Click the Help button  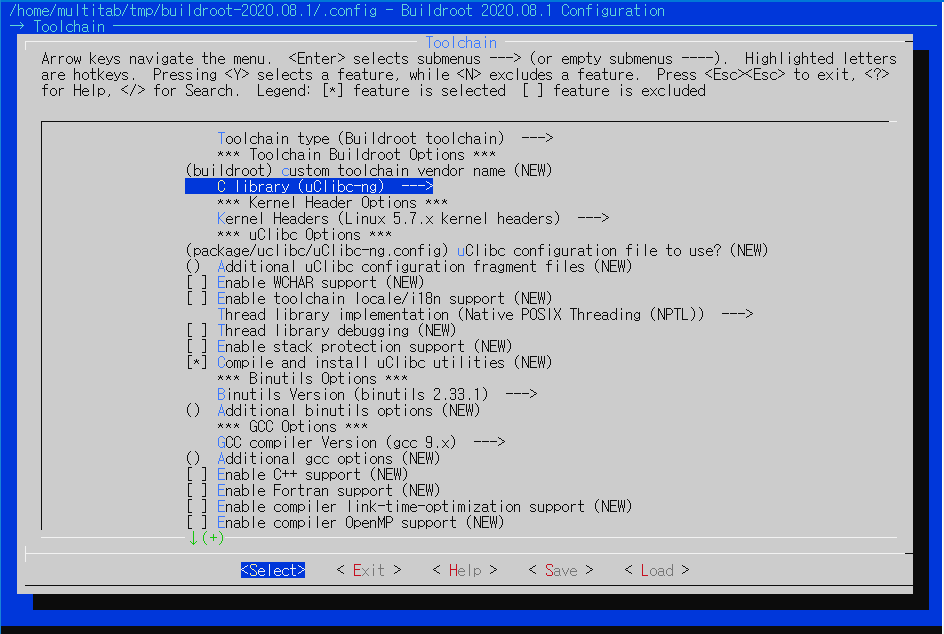[x=465, y=570]
